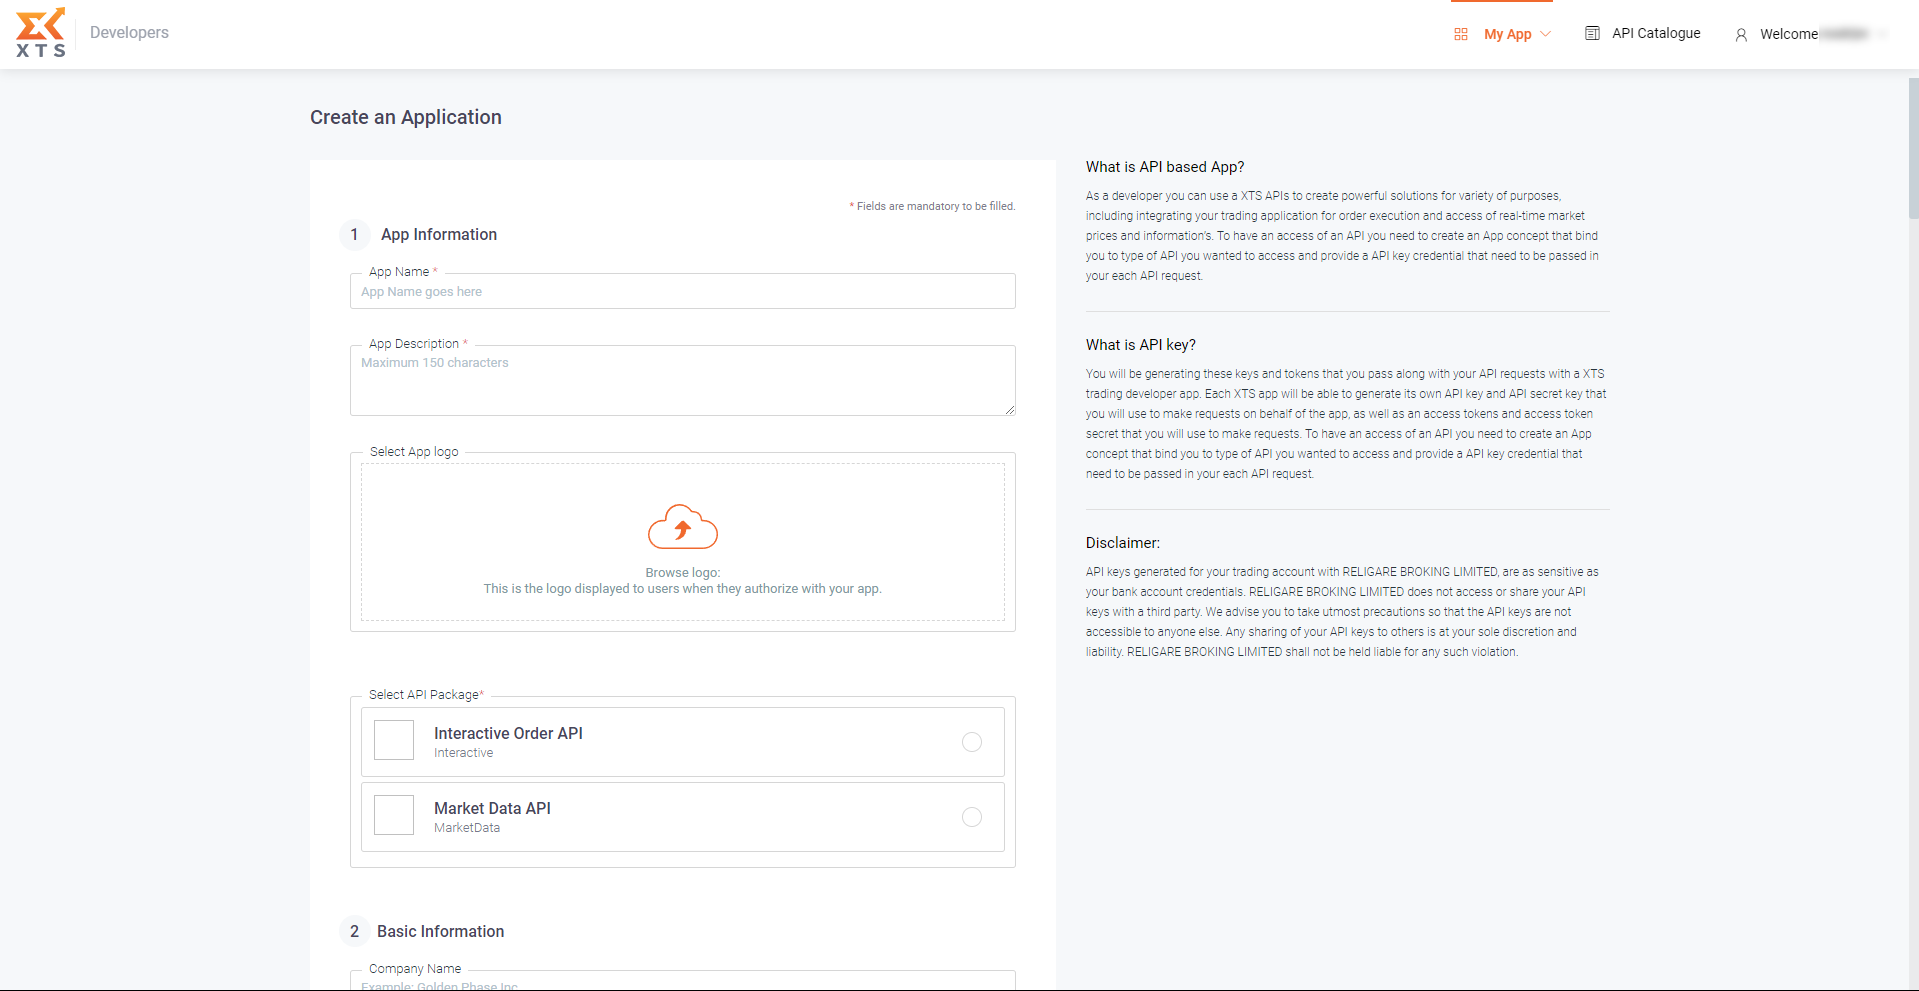The image size is (1919, 991).
Task: Click the API Catalogue icon
Action: tap(1592, 34)
